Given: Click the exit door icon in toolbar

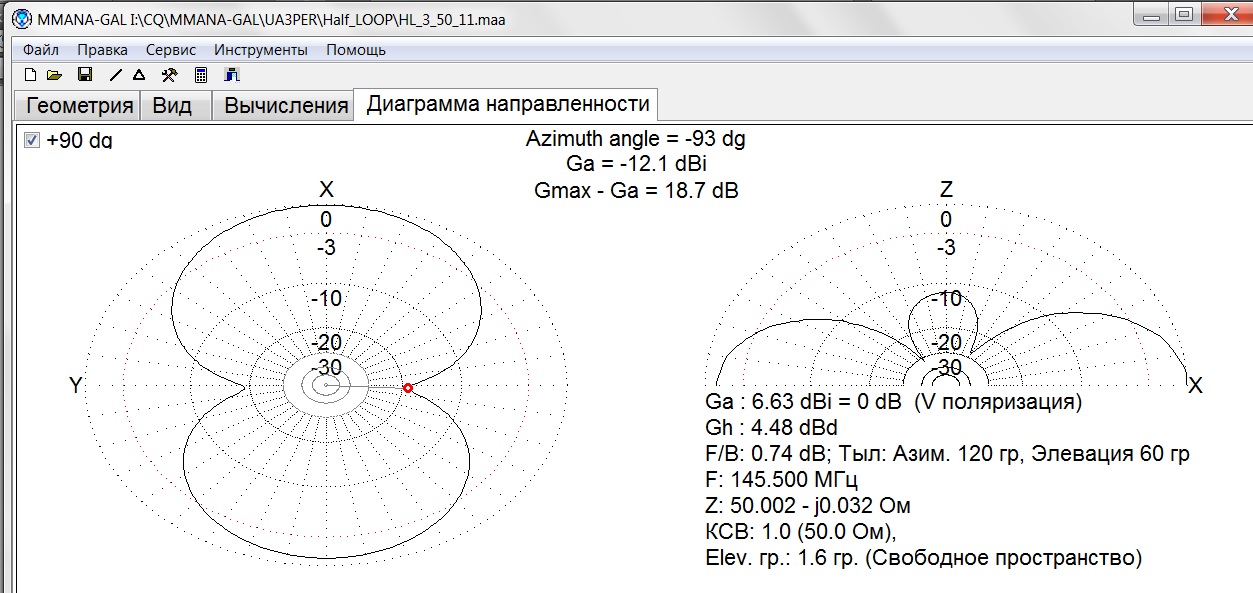Looking at the screenshot, I should point(232,75).
